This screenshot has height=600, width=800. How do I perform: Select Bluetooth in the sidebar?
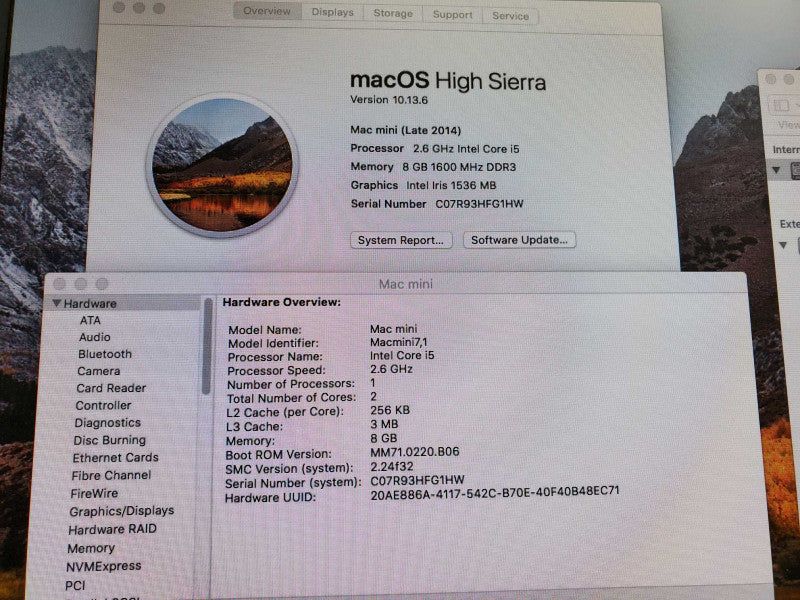105,354
